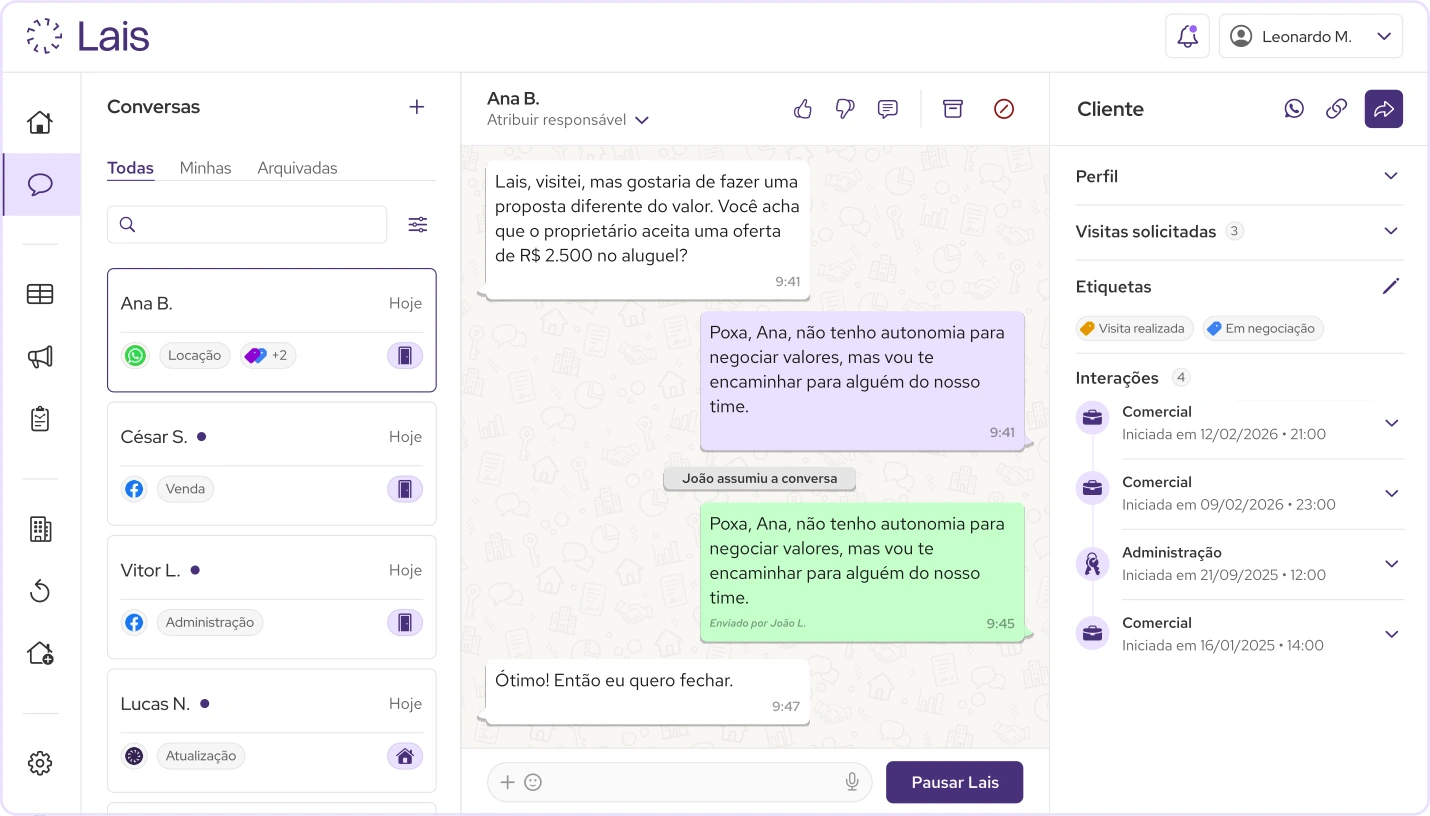Click the purple share arrow button
Screen dimensions: 1430x816
1384,109
